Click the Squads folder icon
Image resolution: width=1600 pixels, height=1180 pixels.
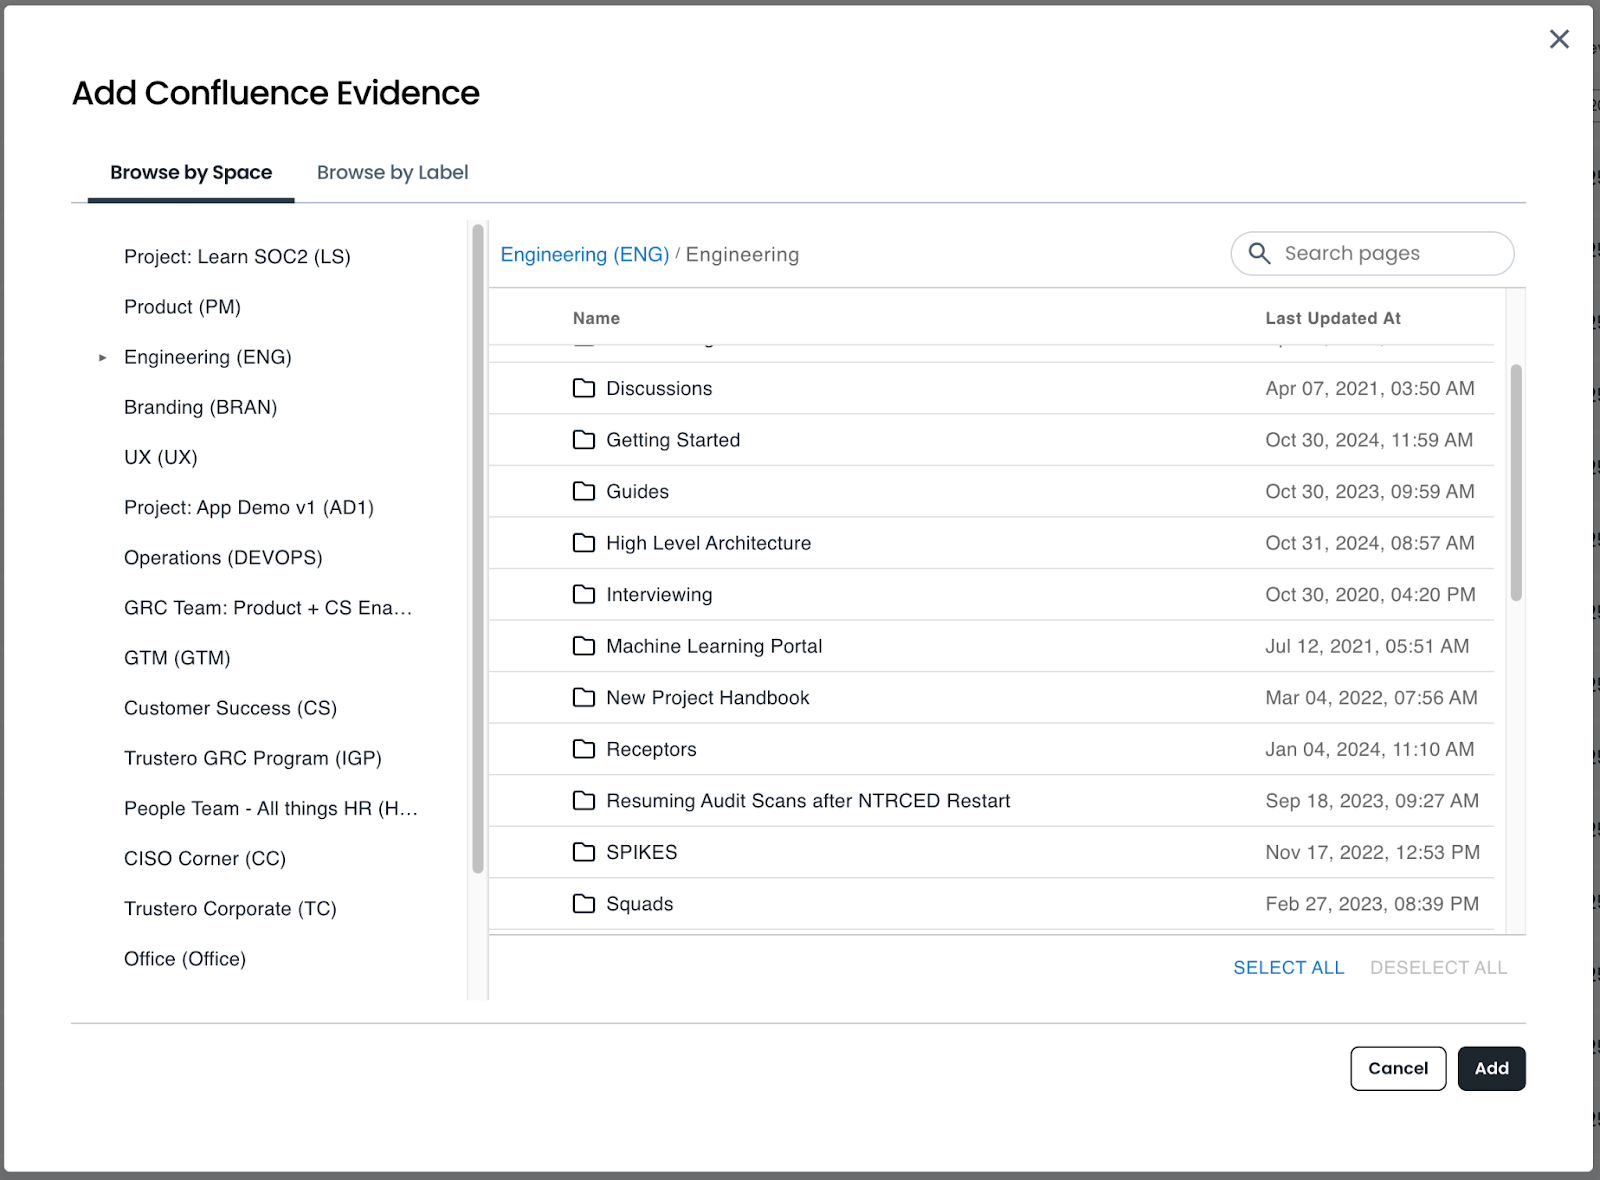point(584,904)
